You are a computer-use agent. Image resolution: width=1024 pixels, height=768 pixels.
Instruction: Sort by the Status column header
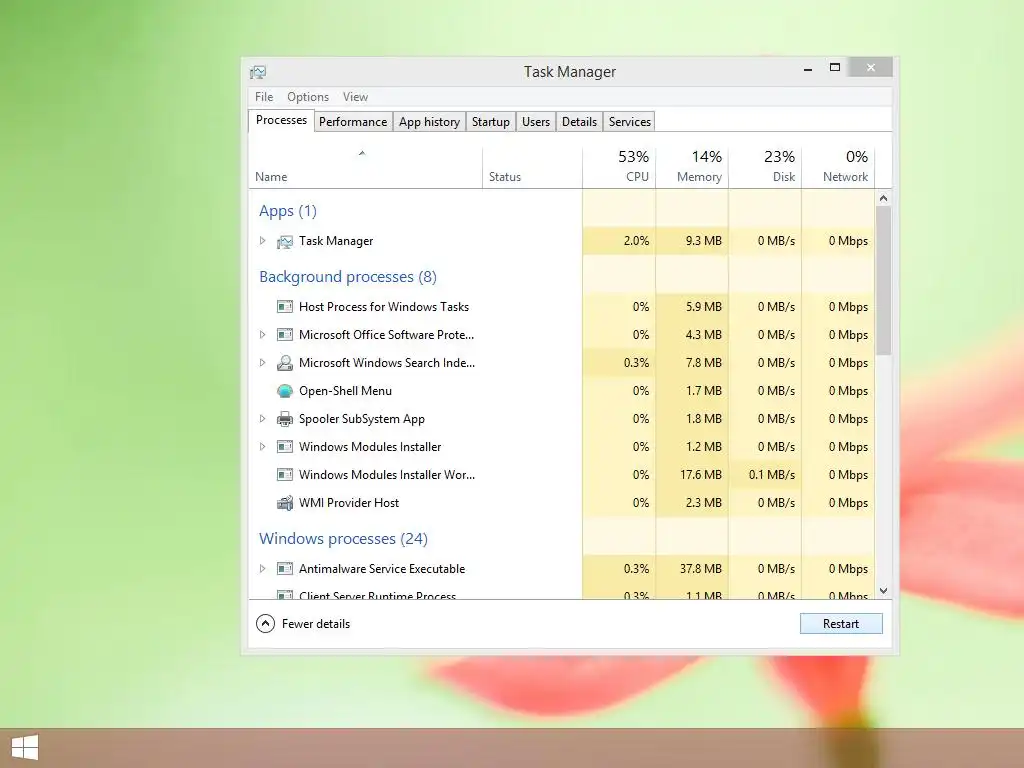(x=532, y=168)
